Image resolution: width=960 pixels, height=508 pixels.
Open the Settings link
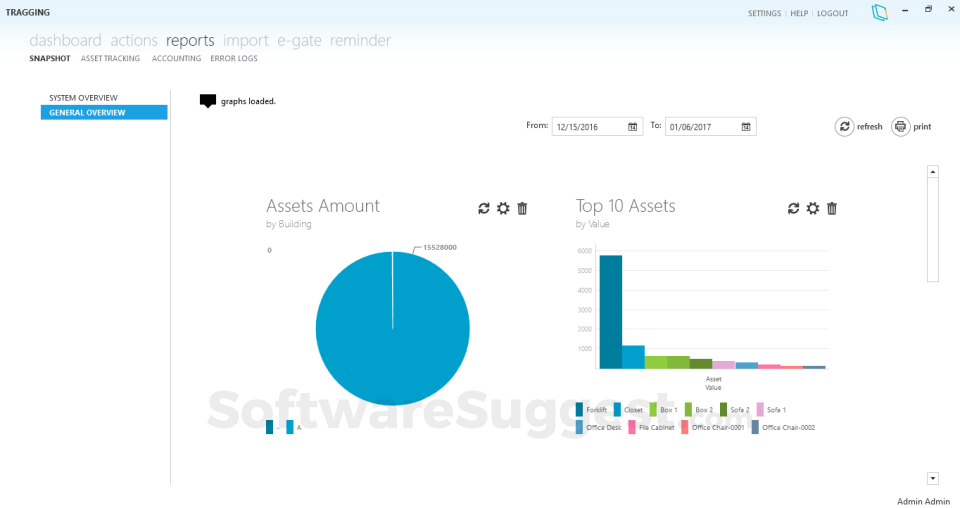point(764,13)
